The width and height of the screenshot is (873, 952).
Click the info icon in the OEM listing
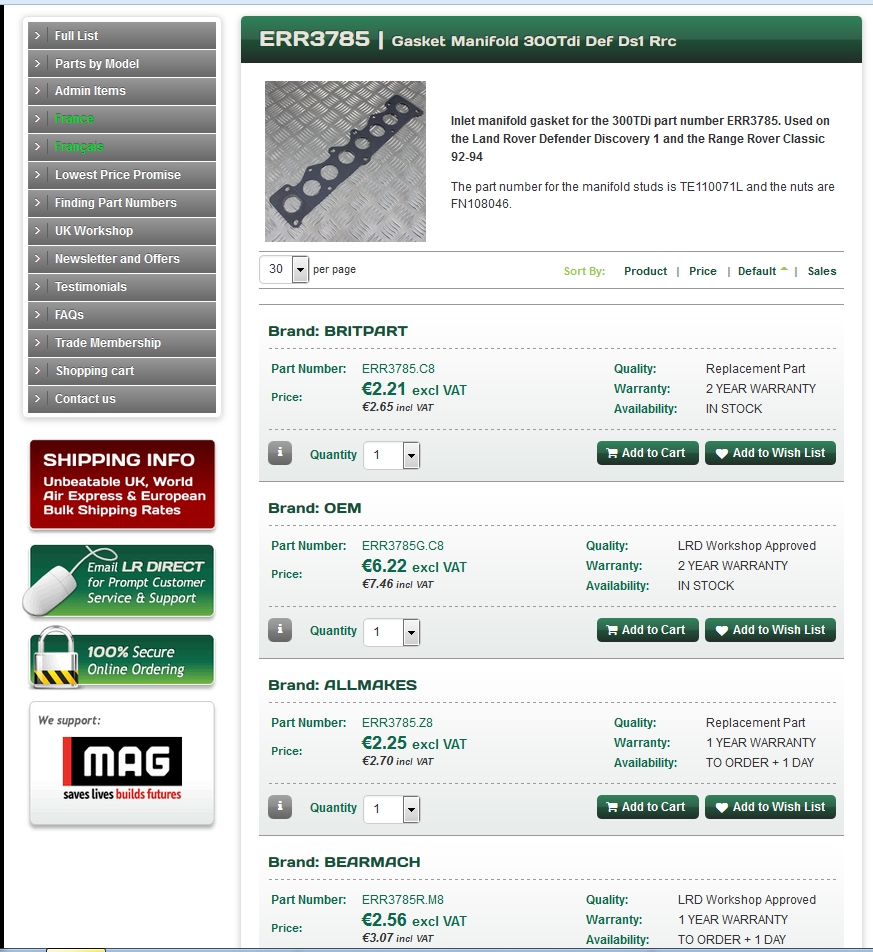280,630
